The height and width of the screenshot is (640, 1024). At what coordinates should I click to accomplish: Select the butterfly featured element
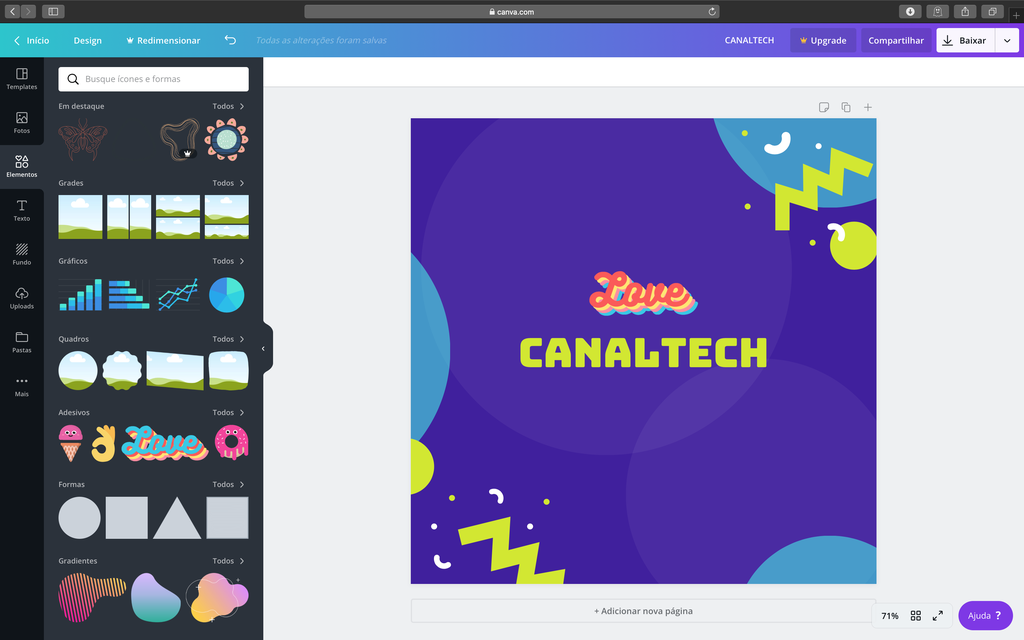point(82,139)
